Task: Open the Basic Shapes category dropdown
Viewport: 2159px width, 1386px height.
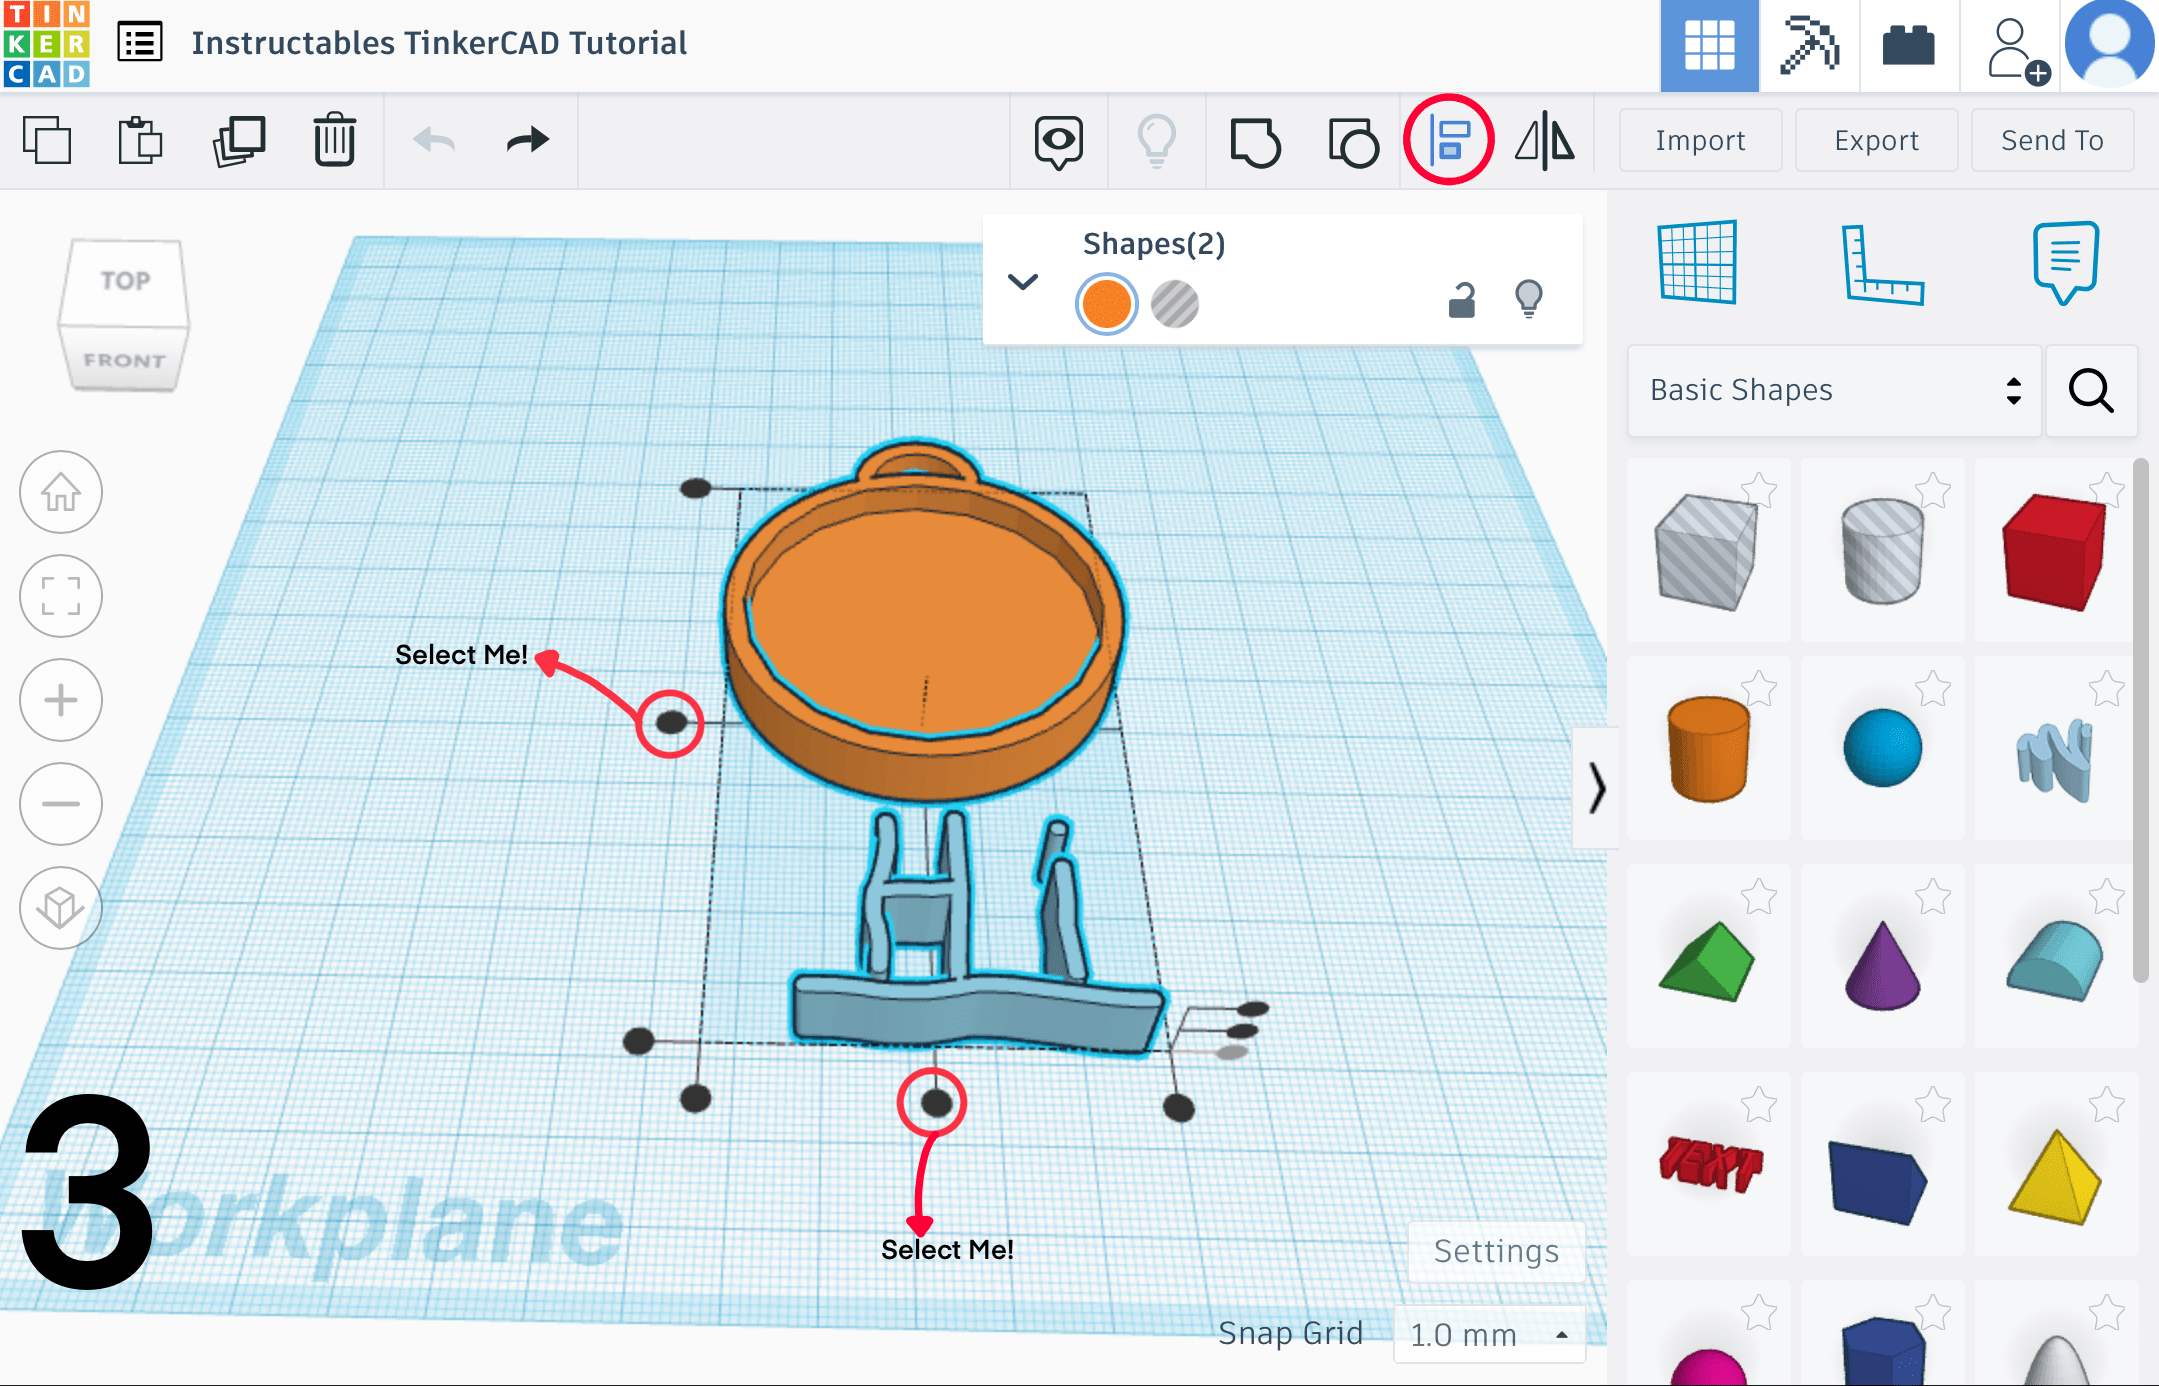Action: point(1833,390)
